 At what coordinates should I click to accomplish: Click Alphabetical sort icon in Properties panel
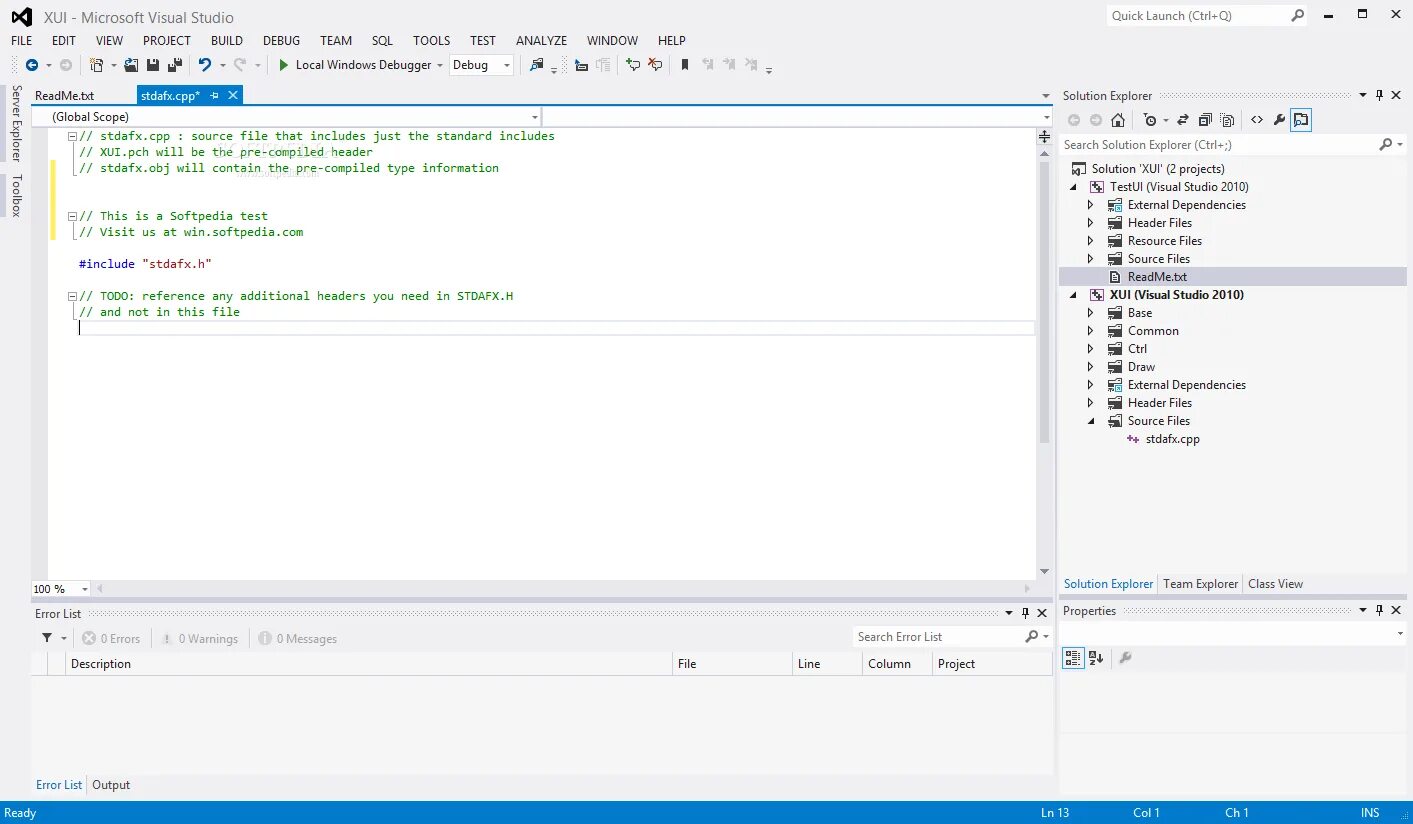[1096, 658]
